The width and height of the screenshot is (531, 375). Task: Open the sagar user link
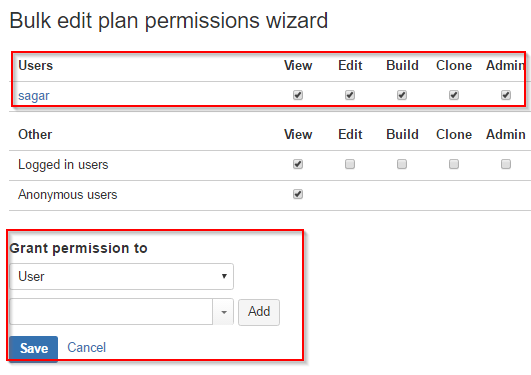click(34, 96)
